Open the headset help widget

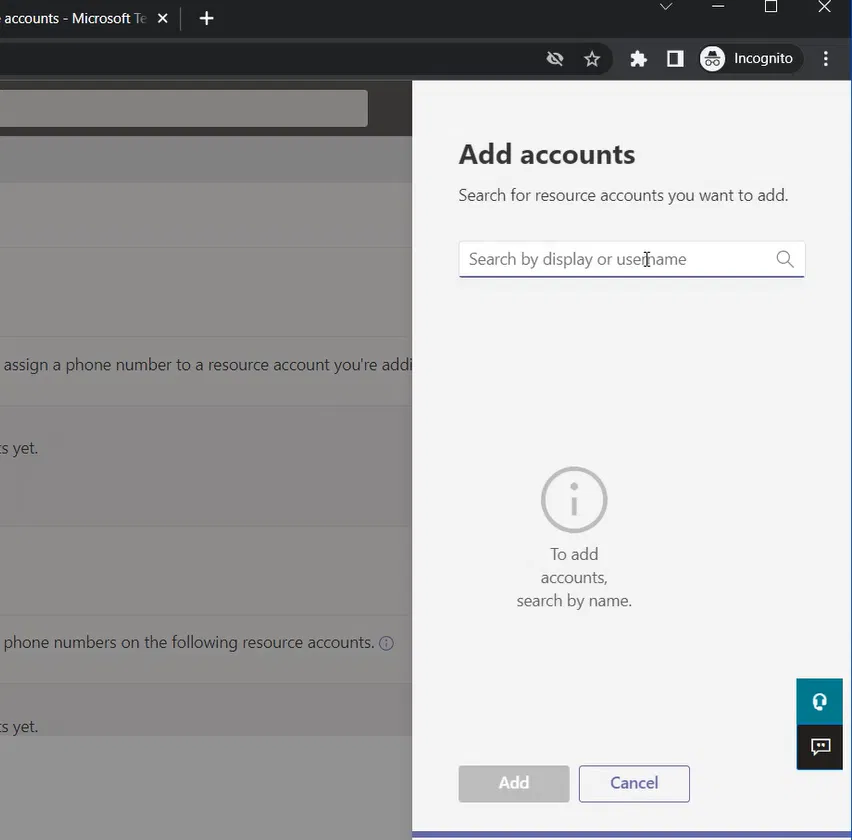[819, 702]
